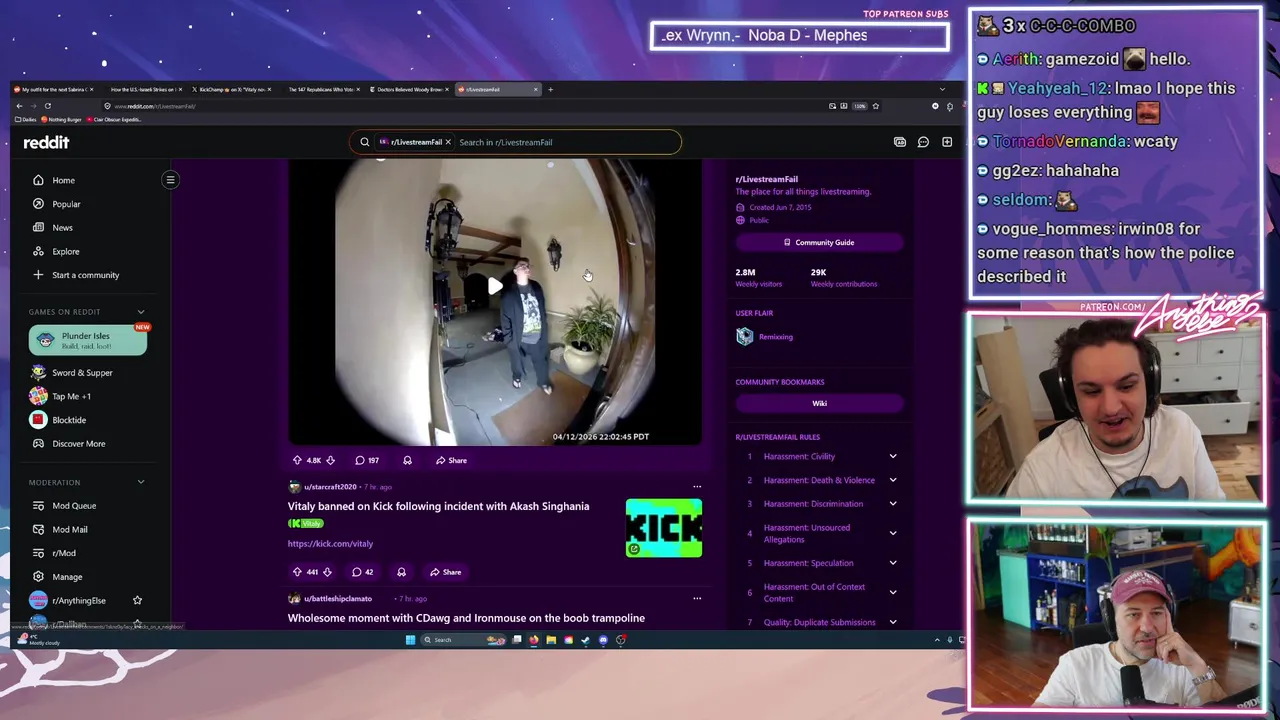
Task: Collapse the Moderation section
Action: (x=141, y=482)
